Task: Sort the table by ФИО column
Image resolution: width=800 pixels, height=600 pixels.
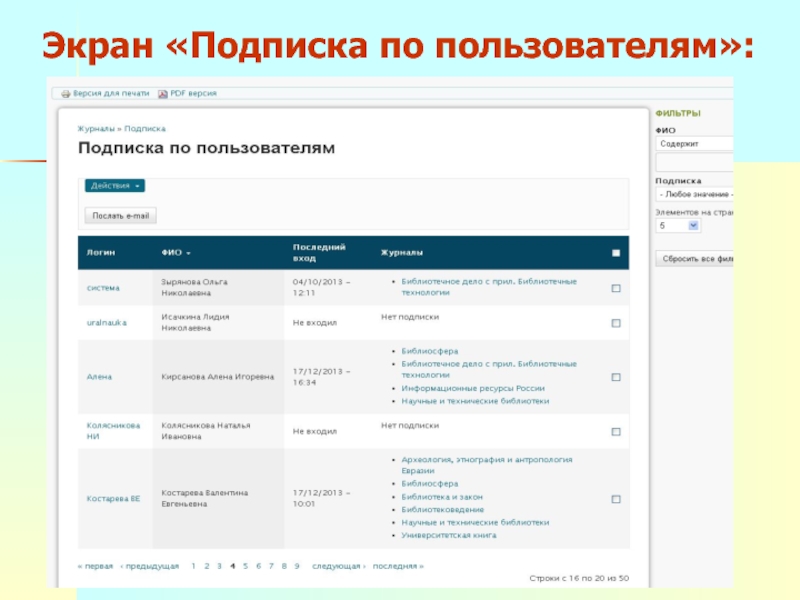Action: point(176,253)
